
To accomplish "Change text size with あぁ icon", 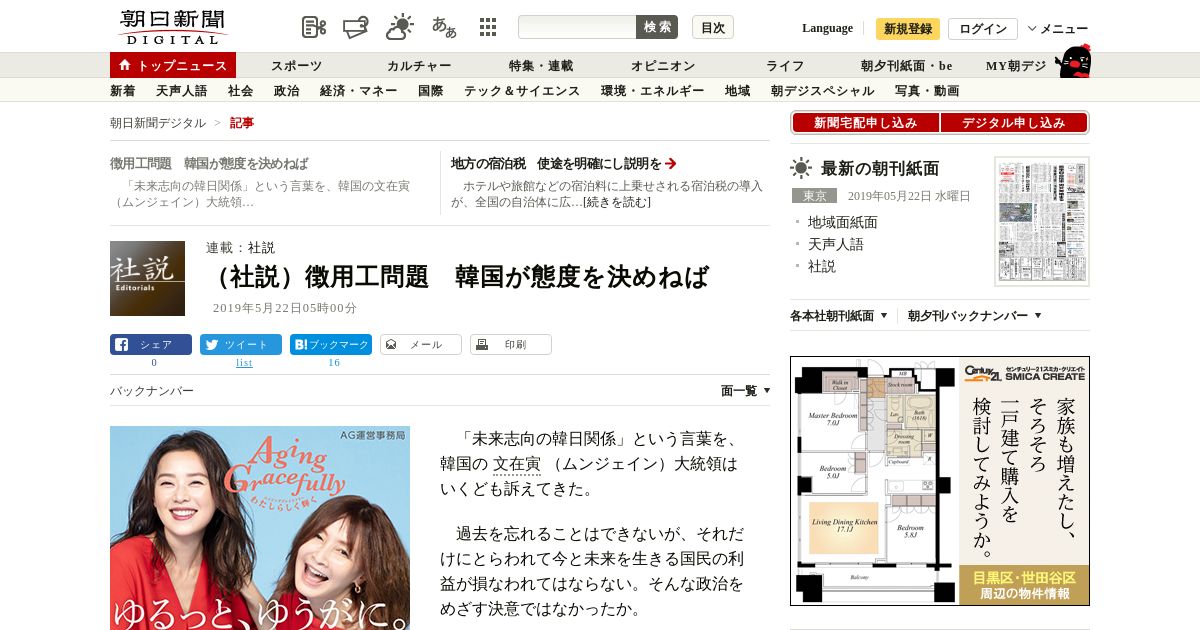I will click(x=444, y=27).
